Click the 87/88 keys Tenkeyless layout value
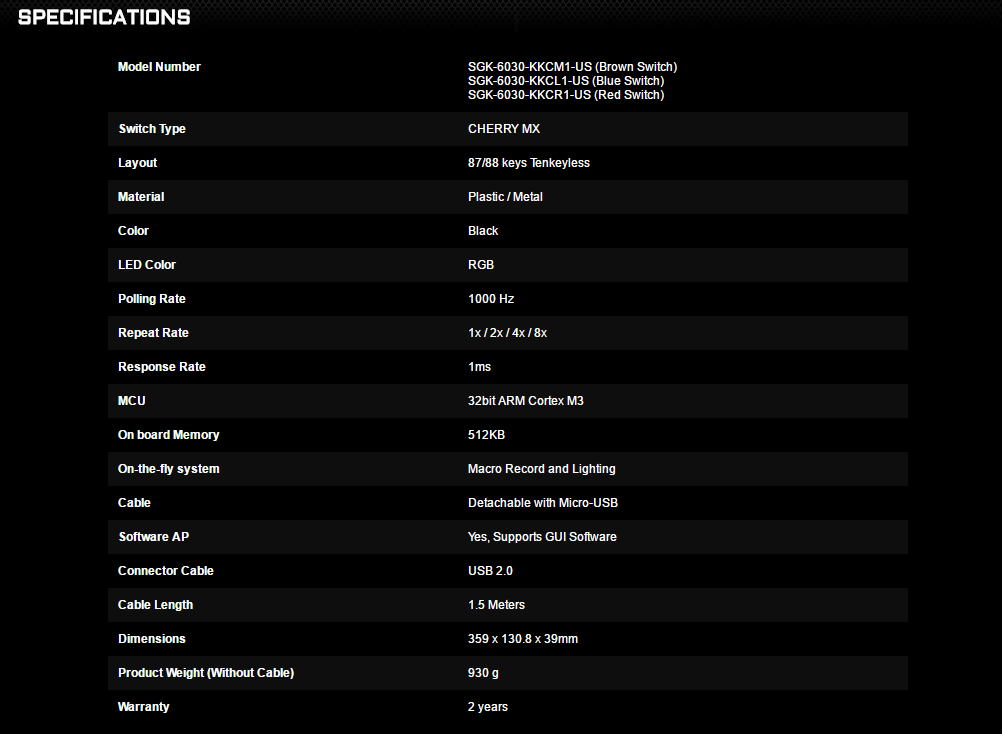This screenshot has height=734, width=1002. [x=528, y=163]
